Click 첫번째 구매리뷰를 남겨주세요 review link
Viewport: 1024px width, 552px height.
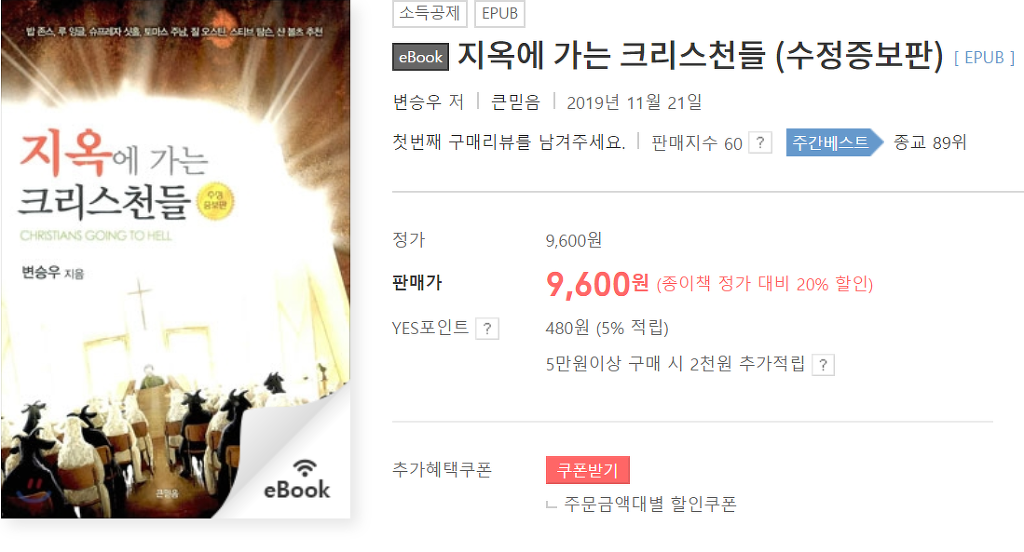click(509, 142)
